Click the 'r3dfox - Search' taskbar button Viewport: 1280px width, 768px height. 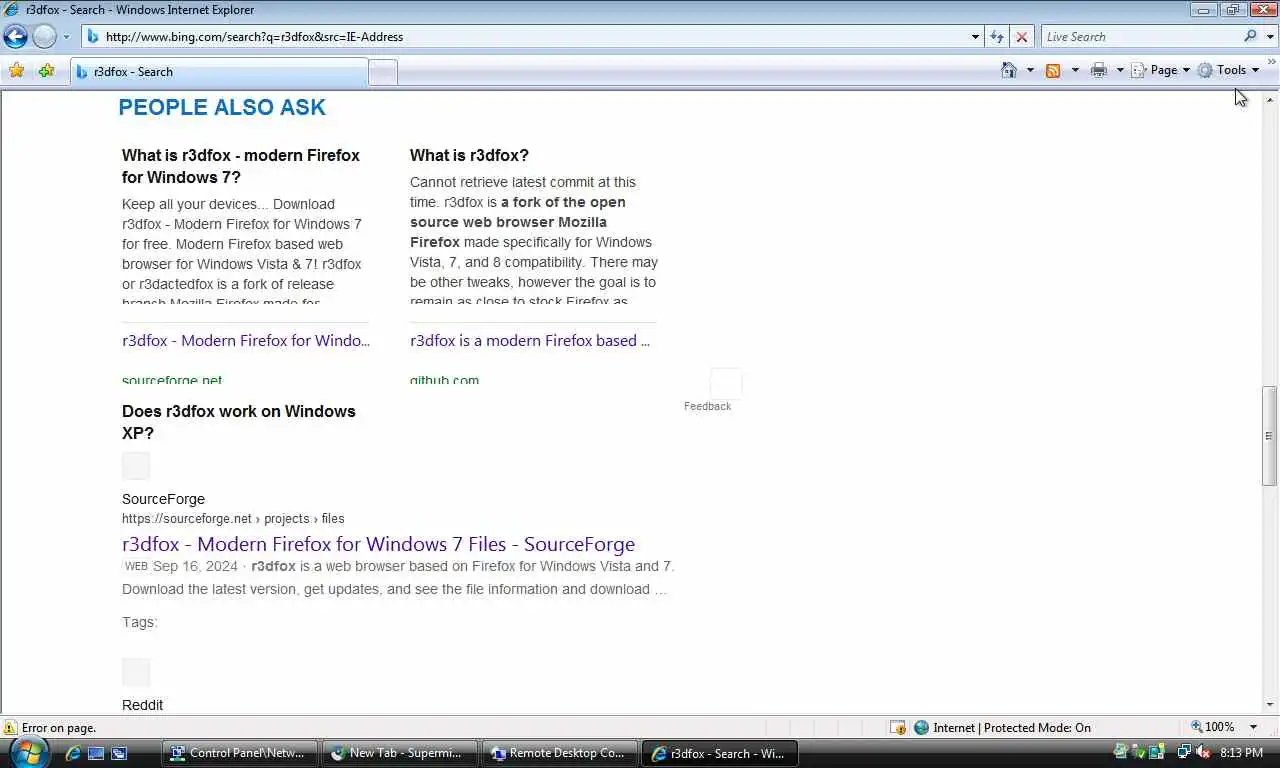pos(720,753)
